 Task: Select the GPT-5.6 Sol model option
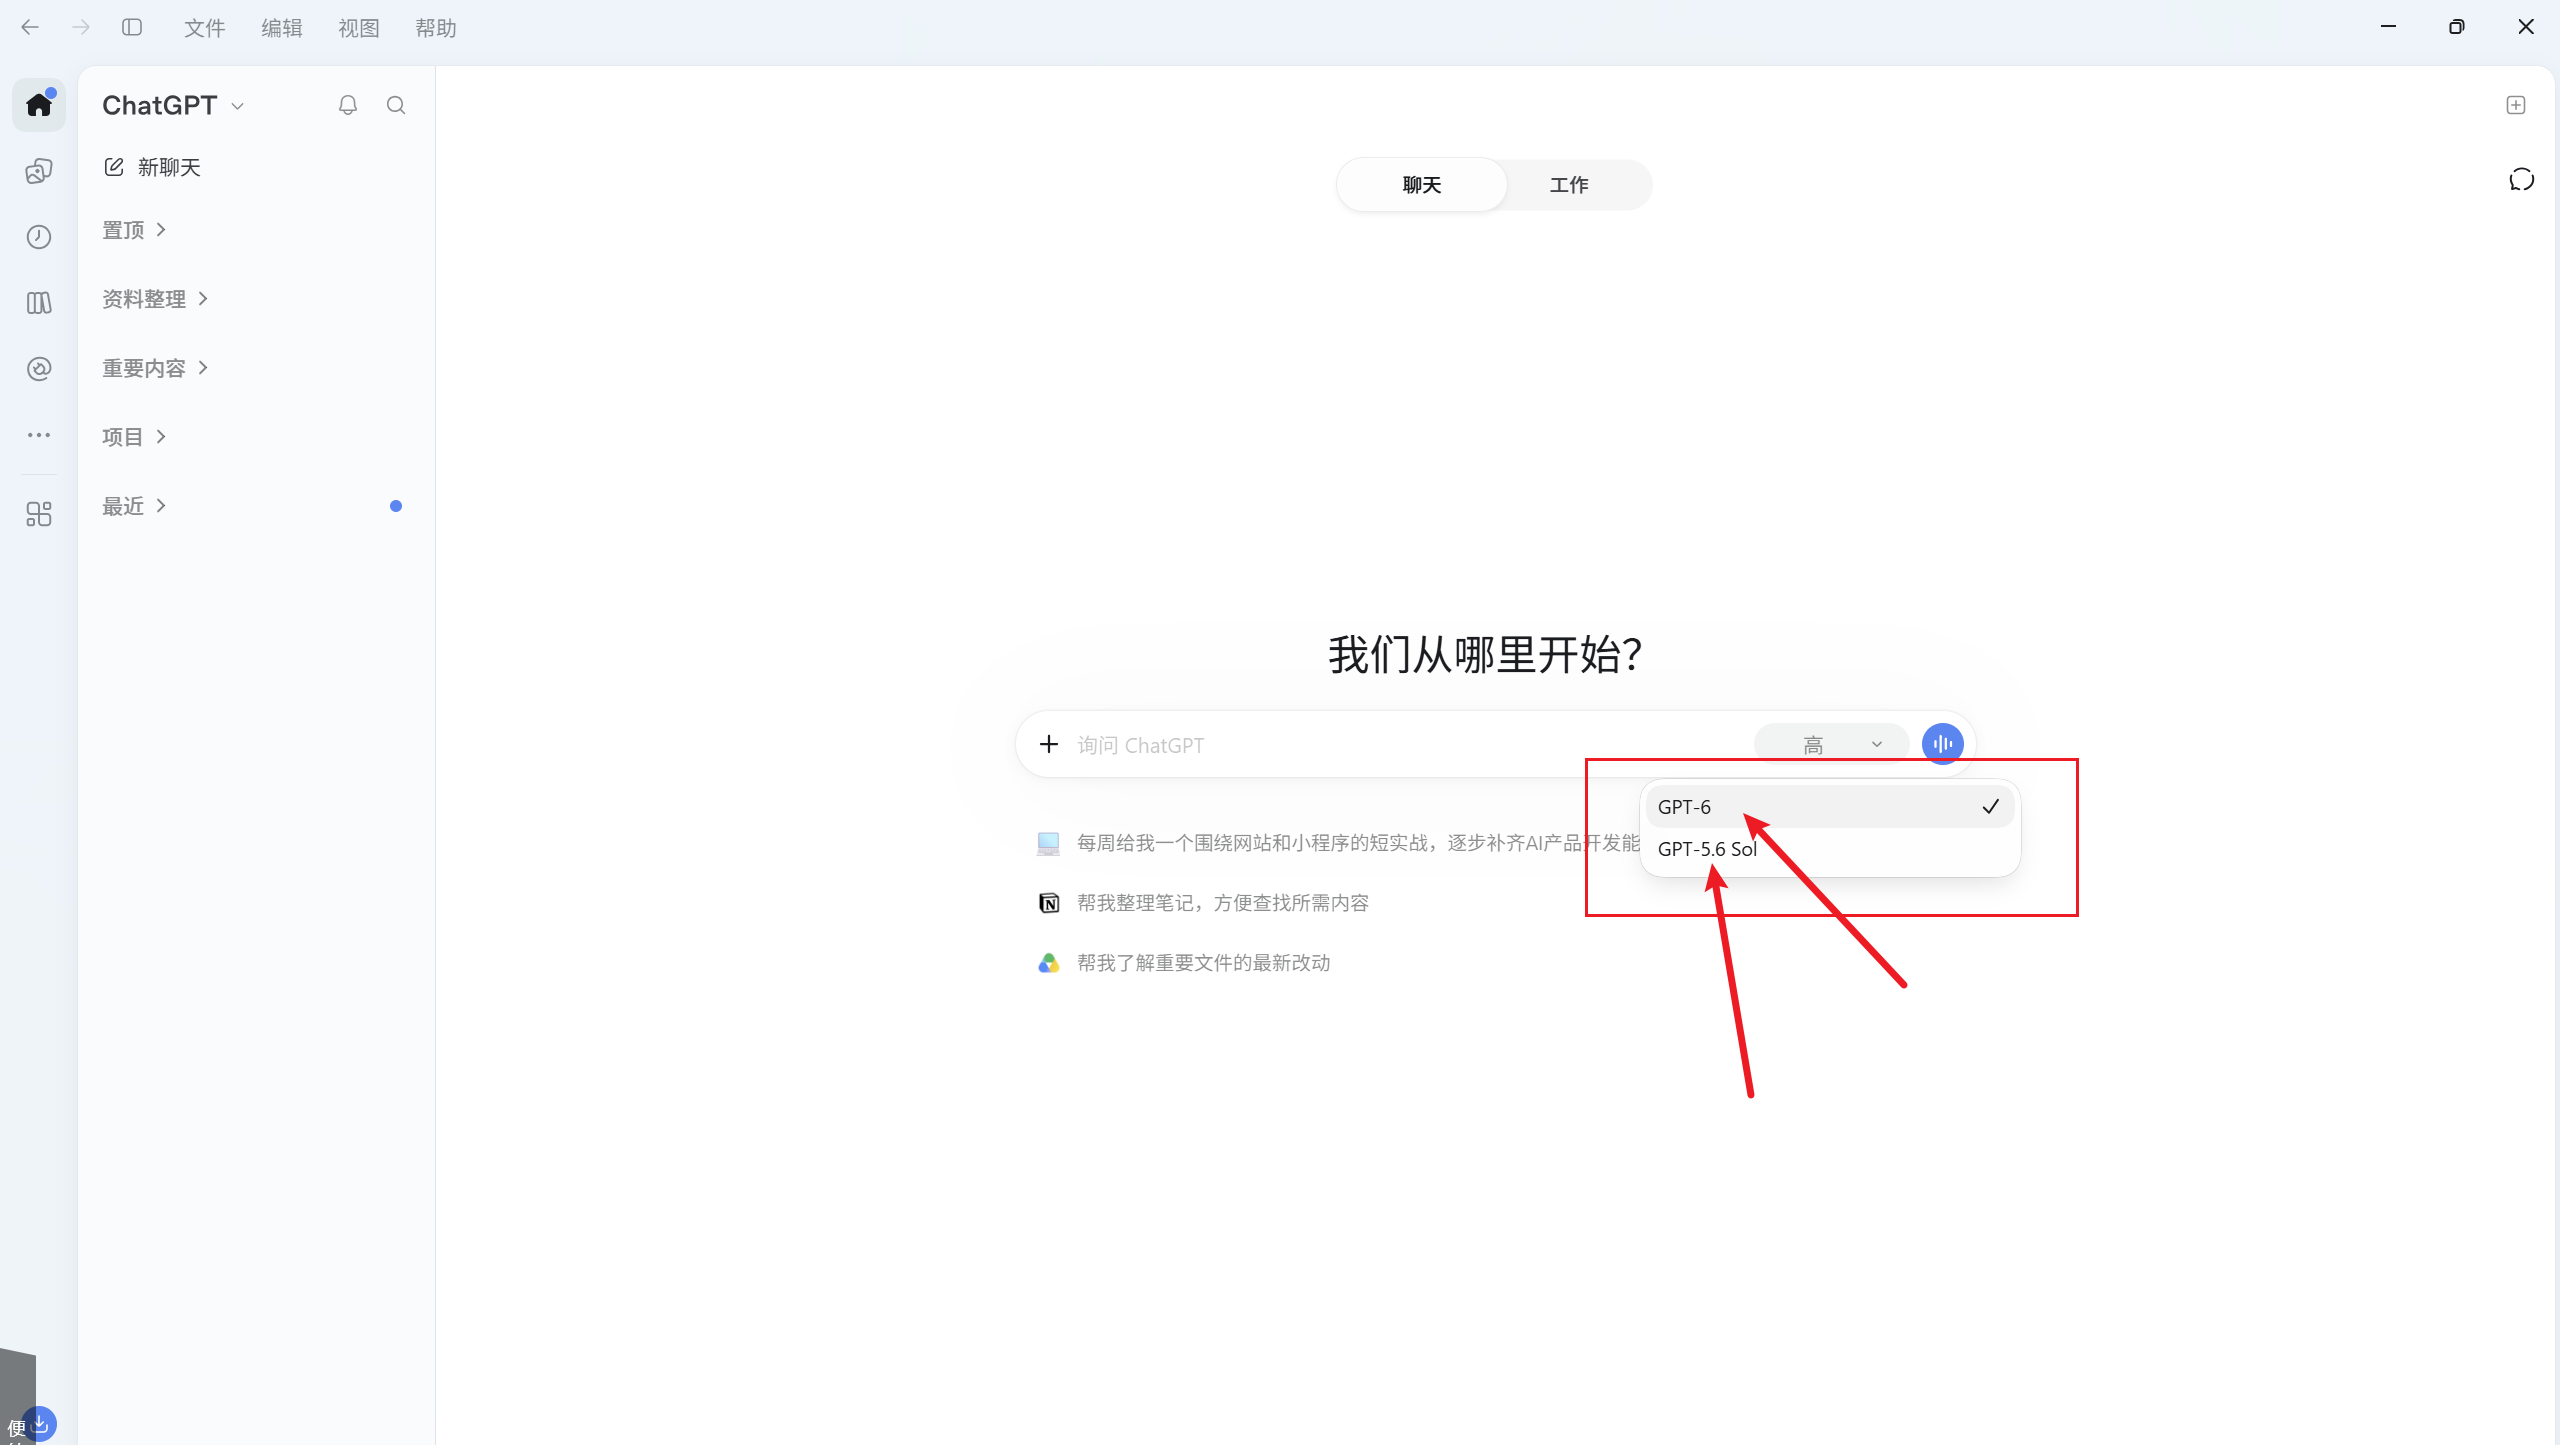[x=1829, y=849]
